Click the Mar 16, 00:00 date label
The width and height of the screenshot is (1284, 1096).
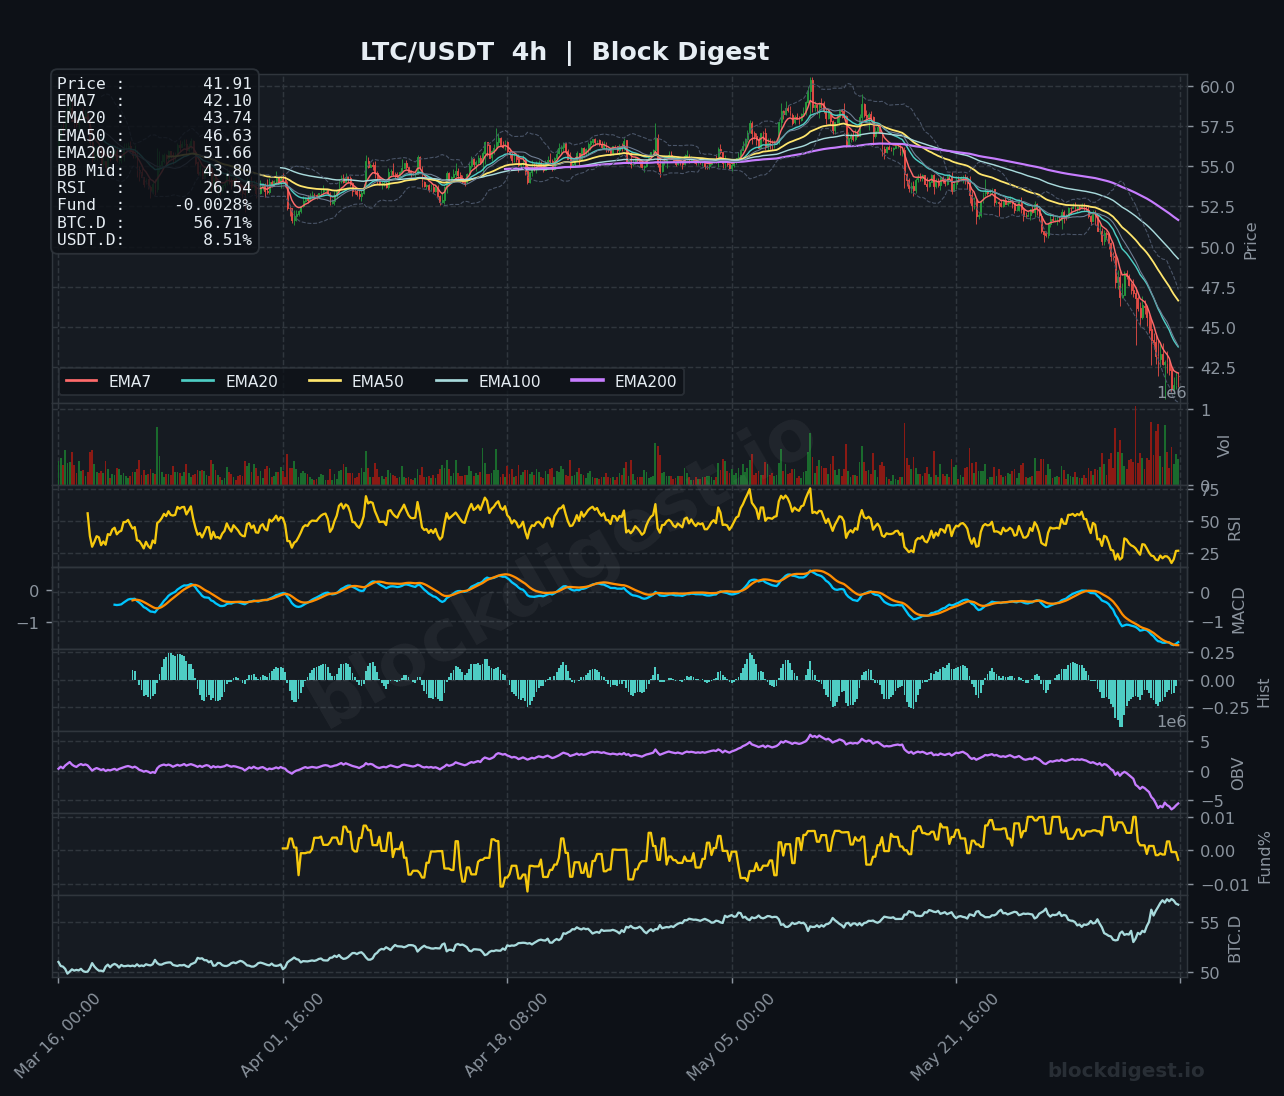click(58, 1035)
